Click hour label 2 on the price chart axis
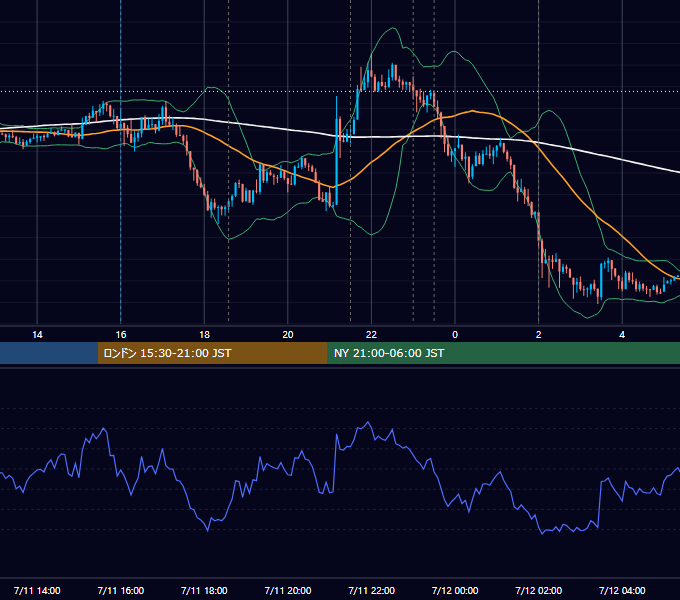The image size is (680, 600). point(539,335)
